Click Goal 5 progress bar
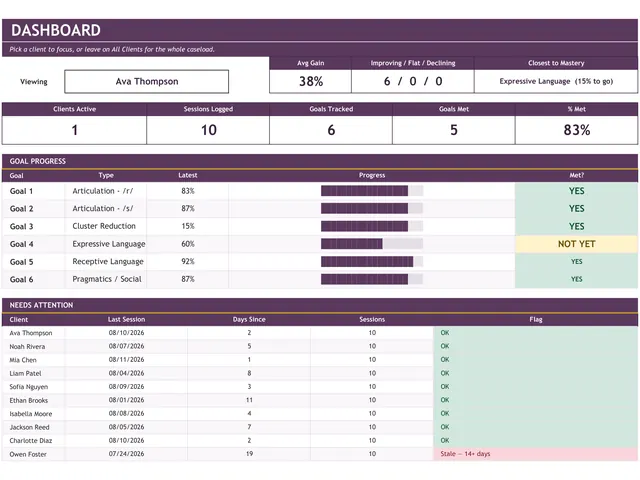Viewport: 640px width, 480px height. 372,262
